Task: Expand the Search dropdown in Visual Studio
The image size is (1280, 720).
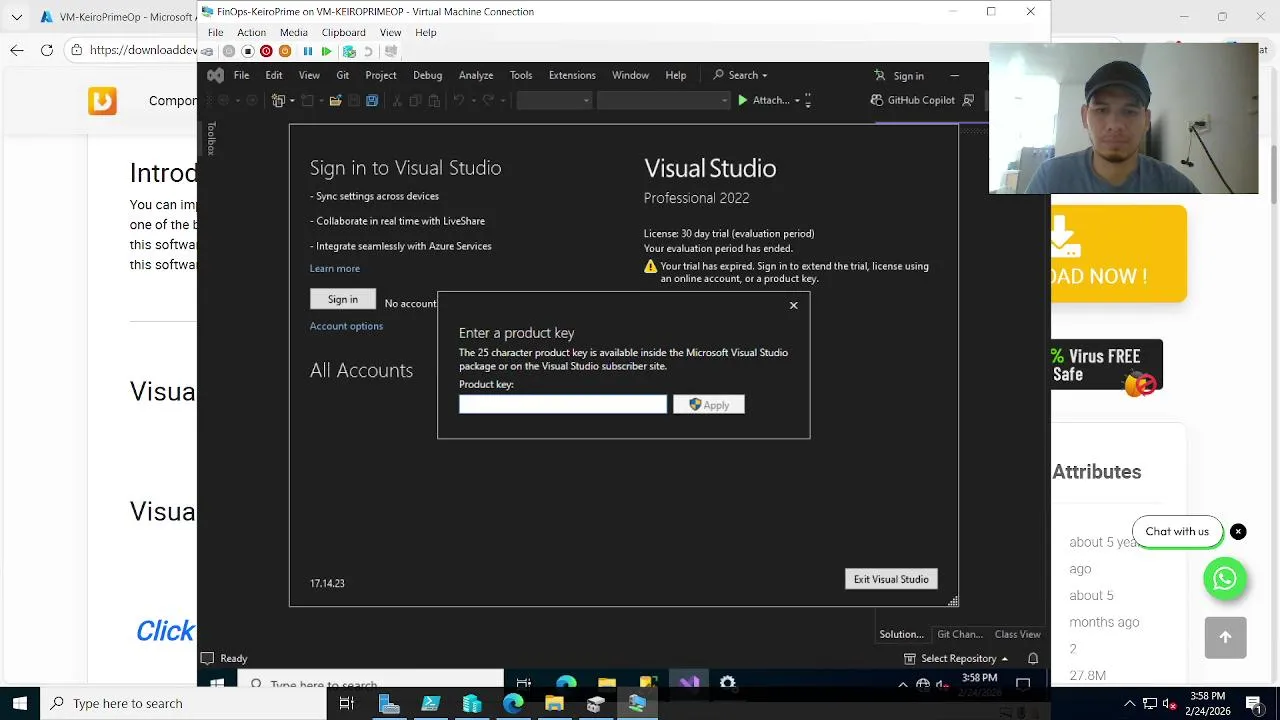Action: click(x=764, y=76)
